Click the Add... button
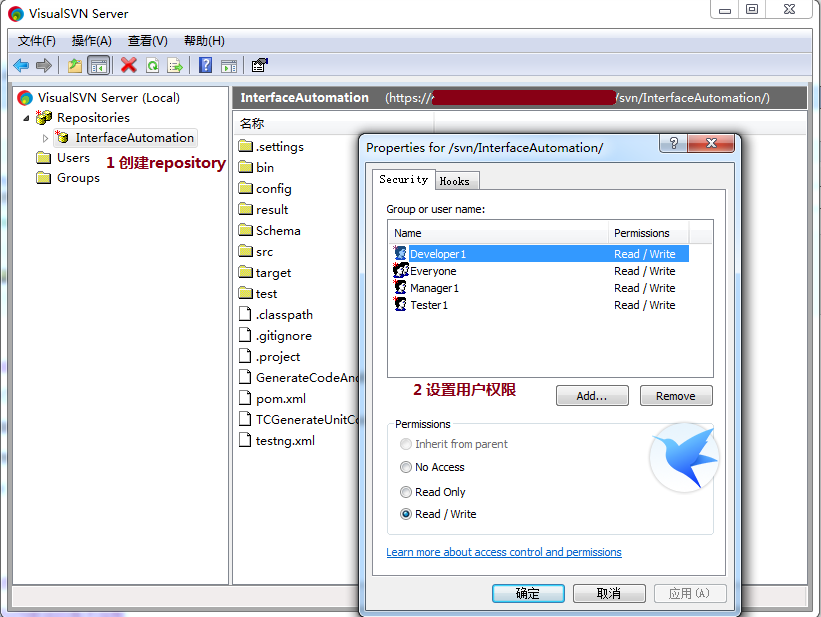821x617 pixels. tap(592, 395)
